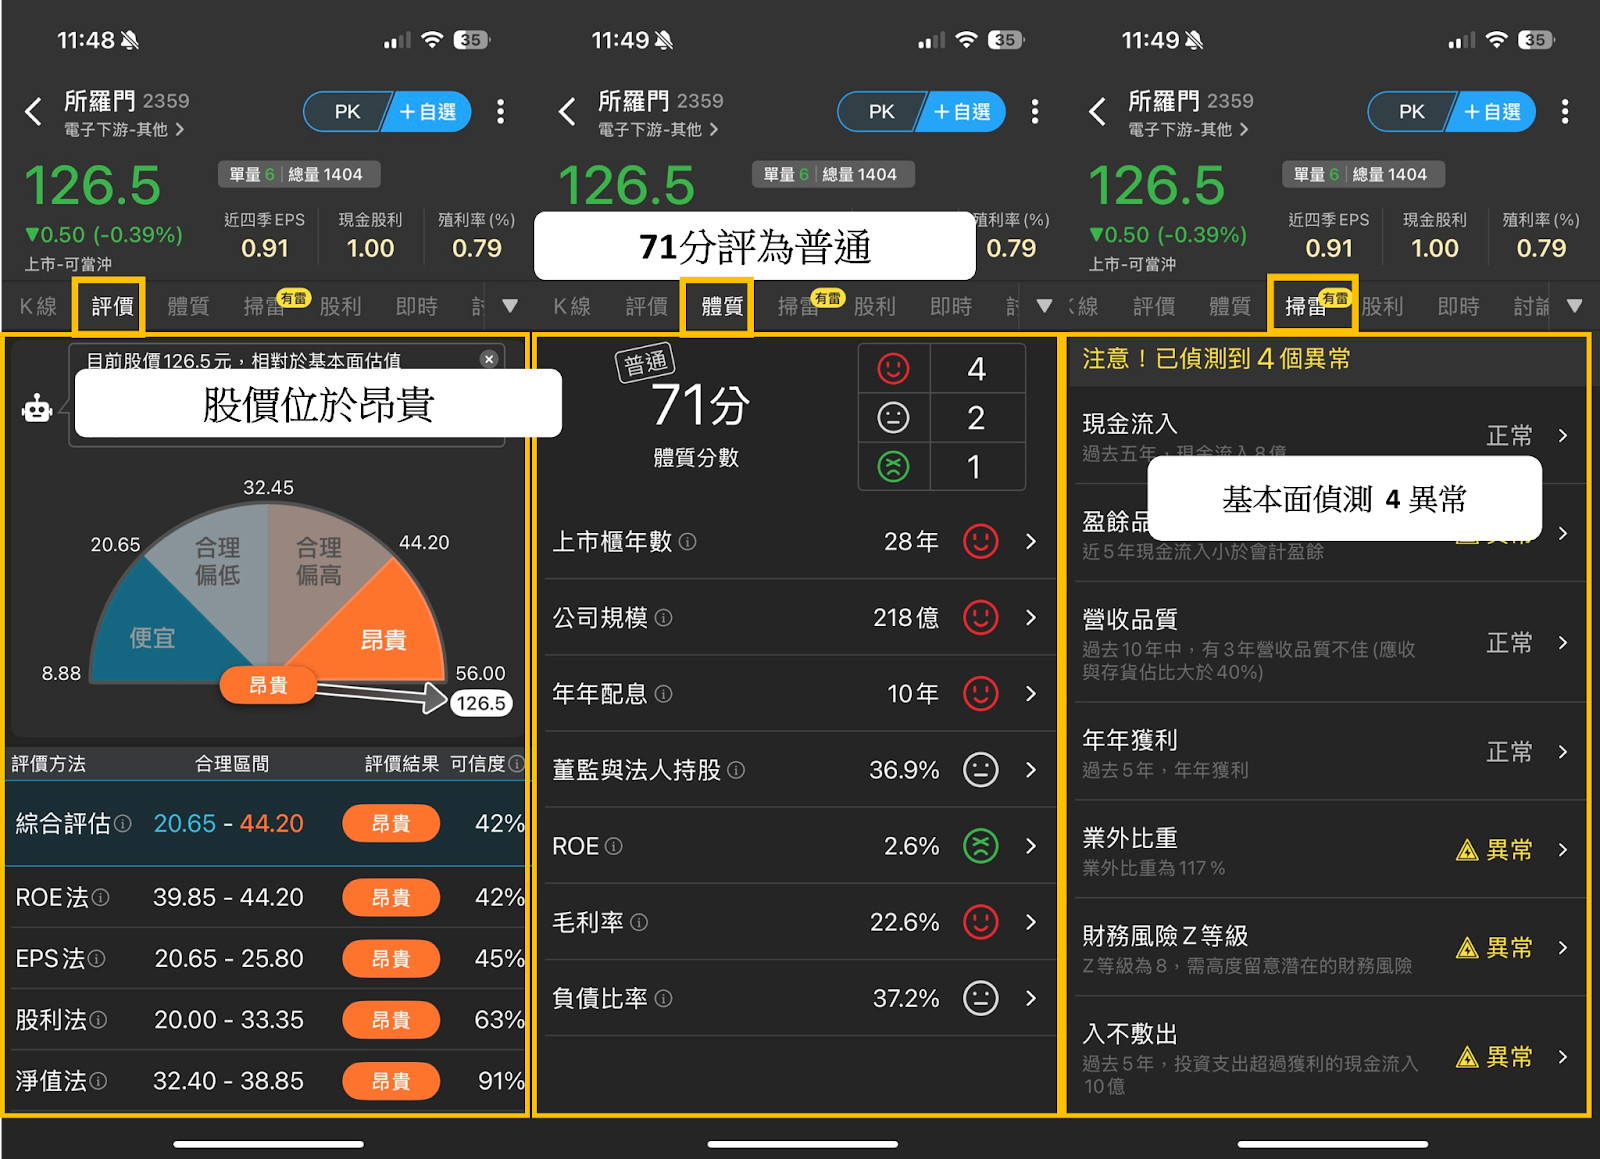Tap the PK button on the middle screen
Screen dimensions: 1600x1159
click(881, 112)
